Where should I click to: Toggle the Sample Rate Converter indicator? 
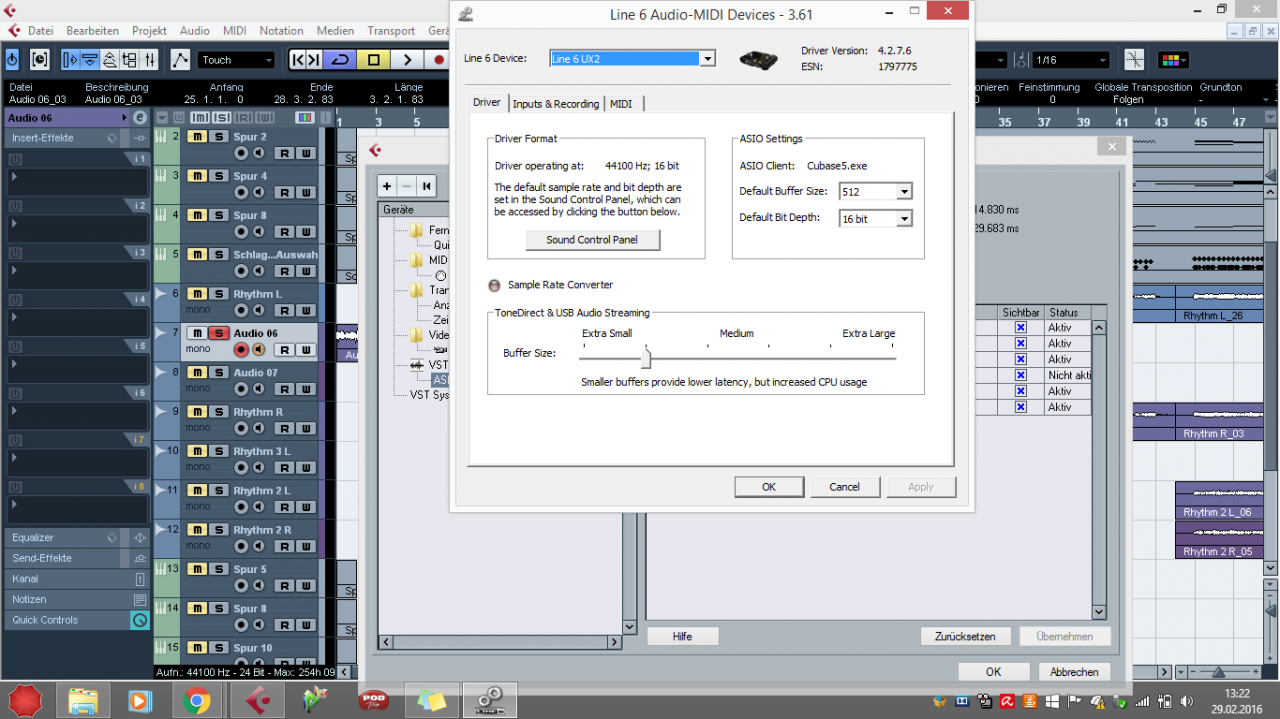494,285
